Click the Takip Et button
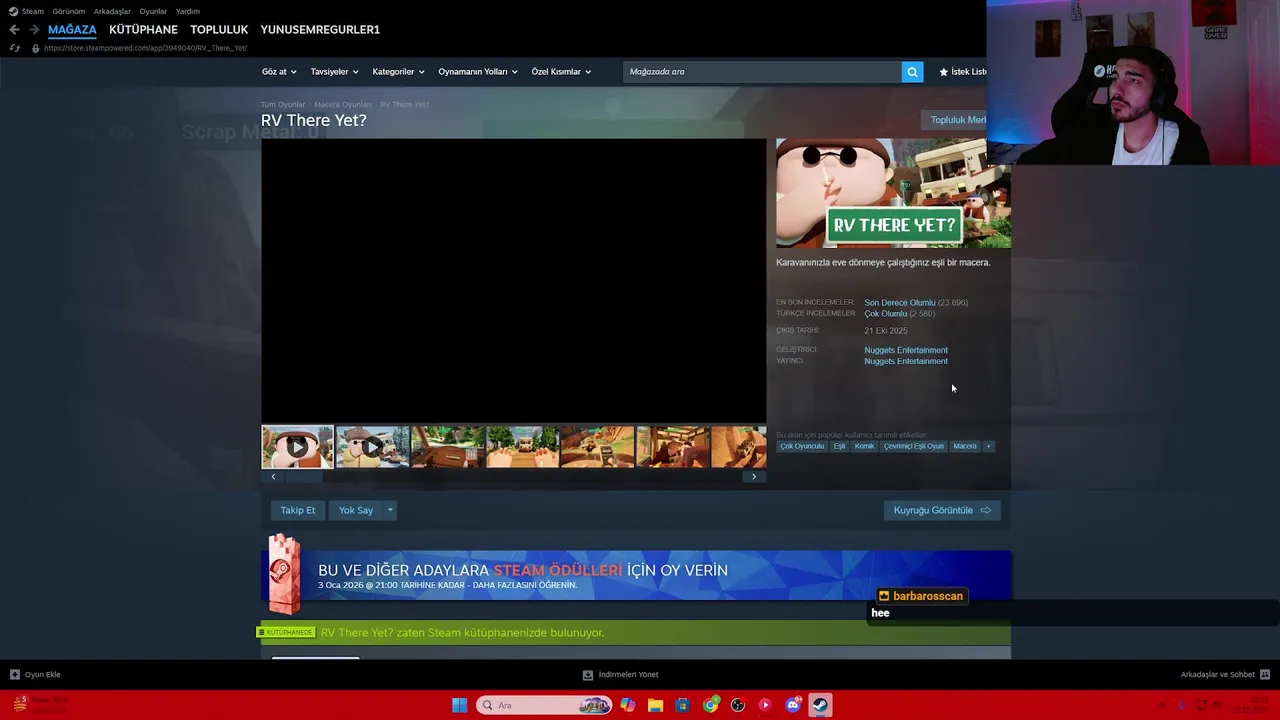Viewport: 1280px width, 720px height. coord(298,510)
